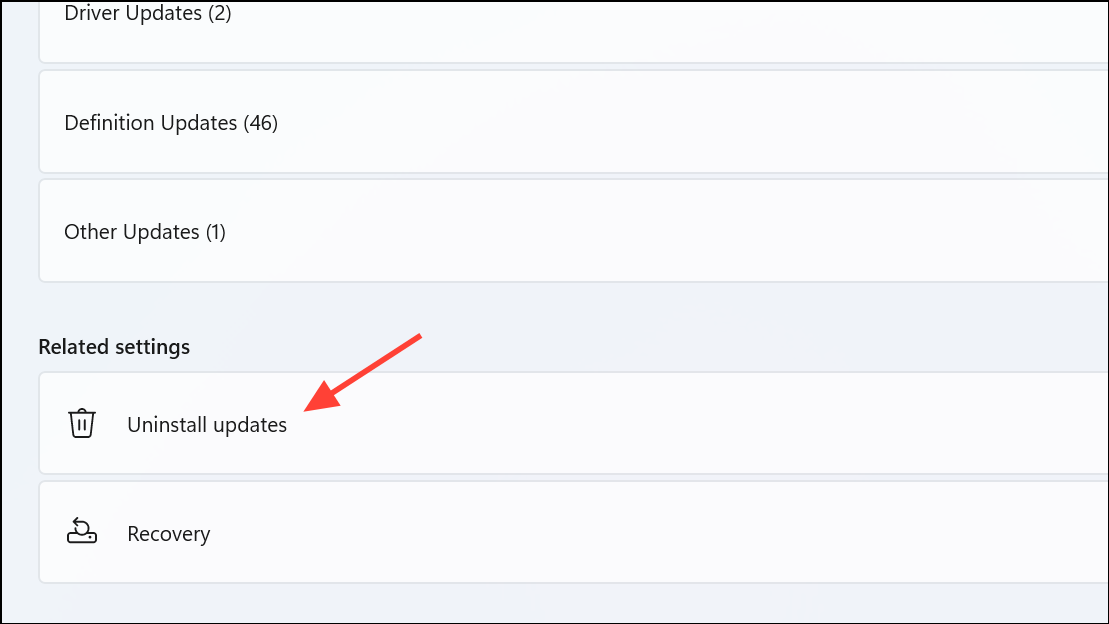
Task: Click empty area of the Uninstall updates card
Action: [707, 423]
